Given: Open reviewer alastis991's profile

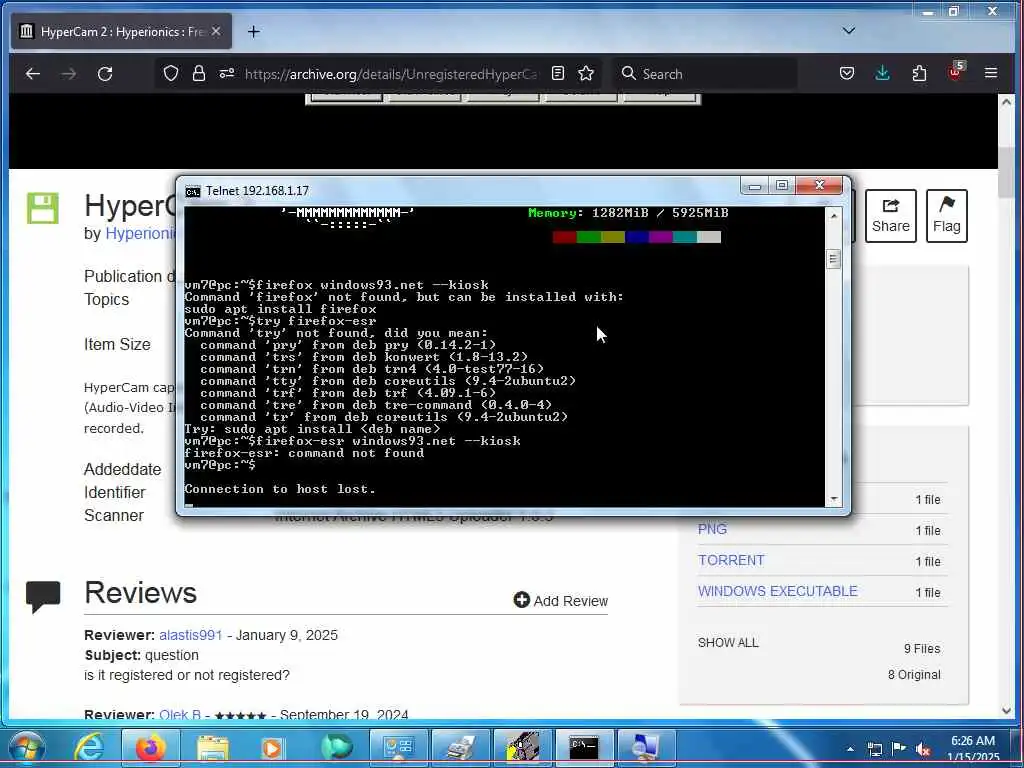Looking at the screenshot, I should [191, 635].
